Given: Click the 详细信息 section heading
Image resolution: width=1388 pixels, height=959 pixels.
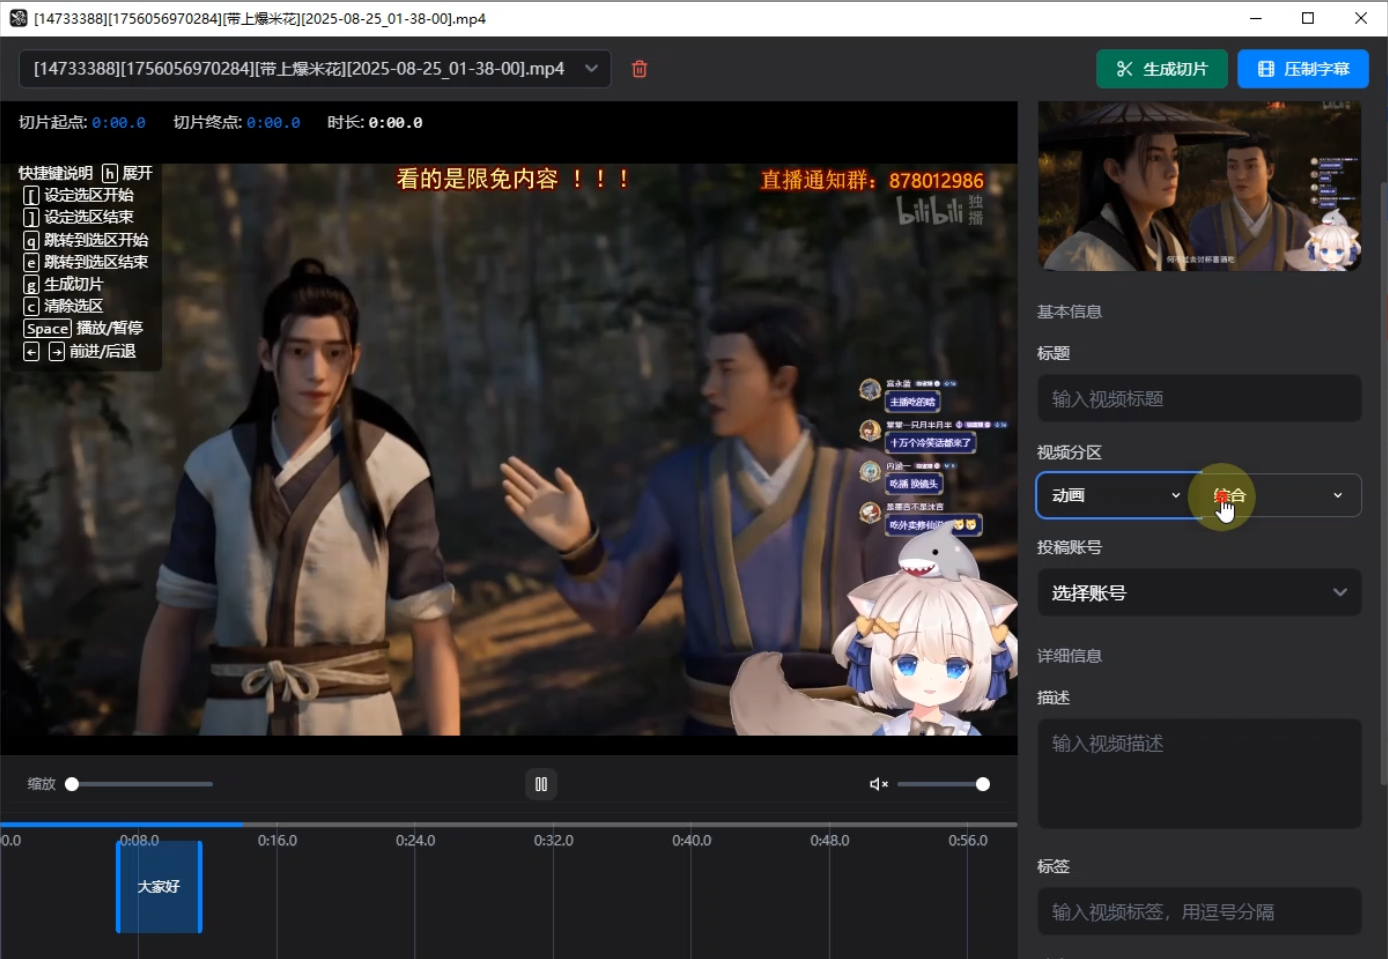Looking at the screenshot, I should 1069,655.
